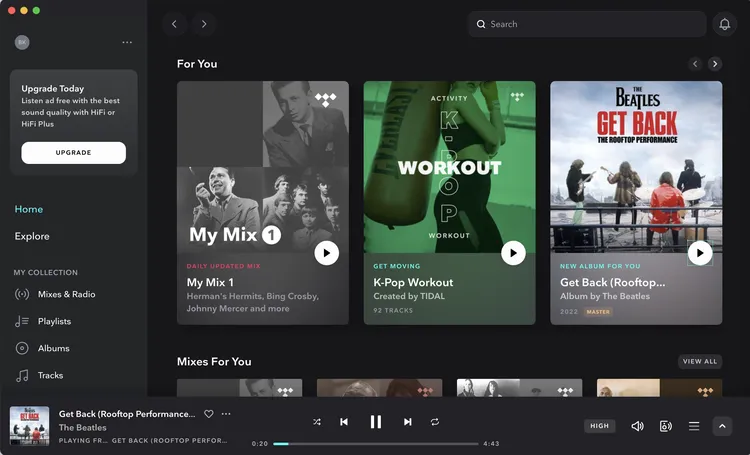Pause the current song
Image resolution: width=750 pixels, height=455 pixels.
376,422
